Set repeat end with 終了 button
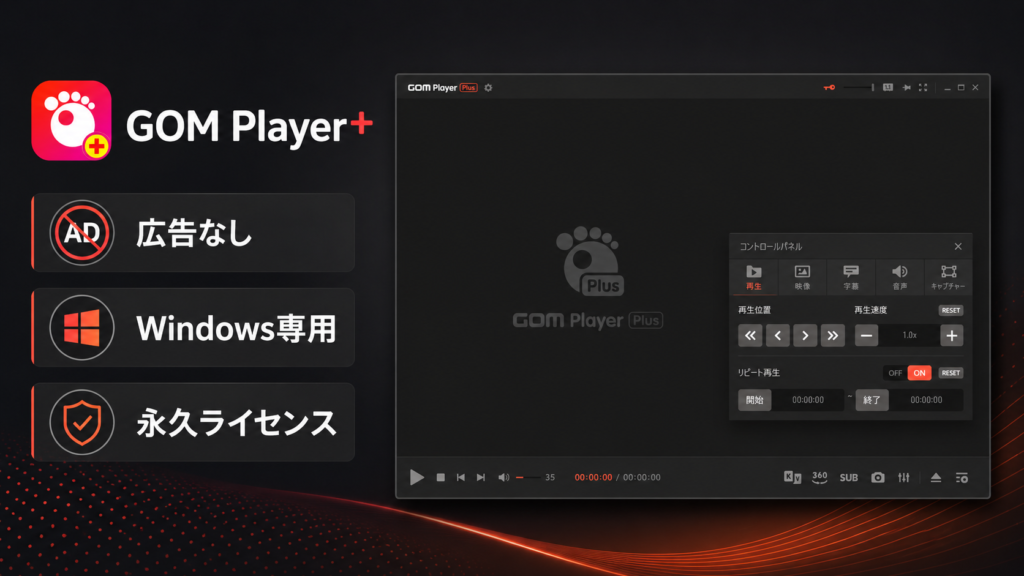Image resolution: width=1024 pixels, height=576 pixels. 872,400
